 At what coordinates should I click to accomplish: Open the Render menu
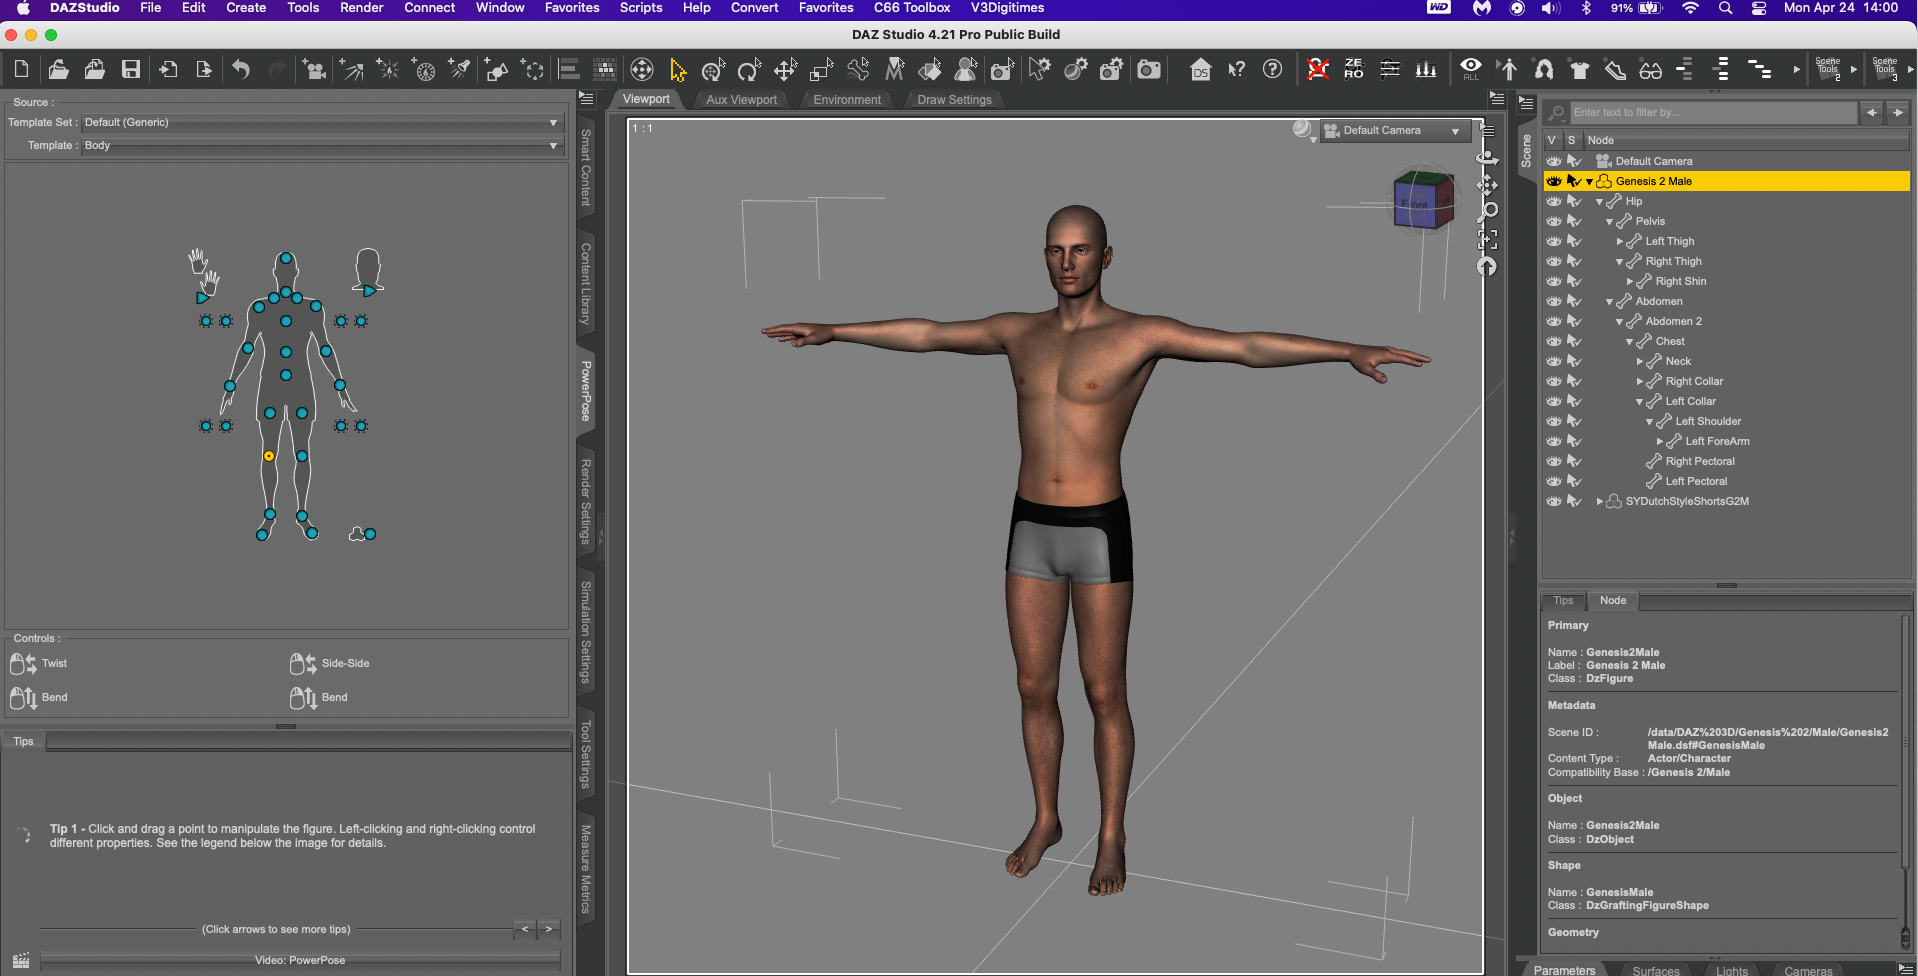pyautogui.click(x=362, y=8)
